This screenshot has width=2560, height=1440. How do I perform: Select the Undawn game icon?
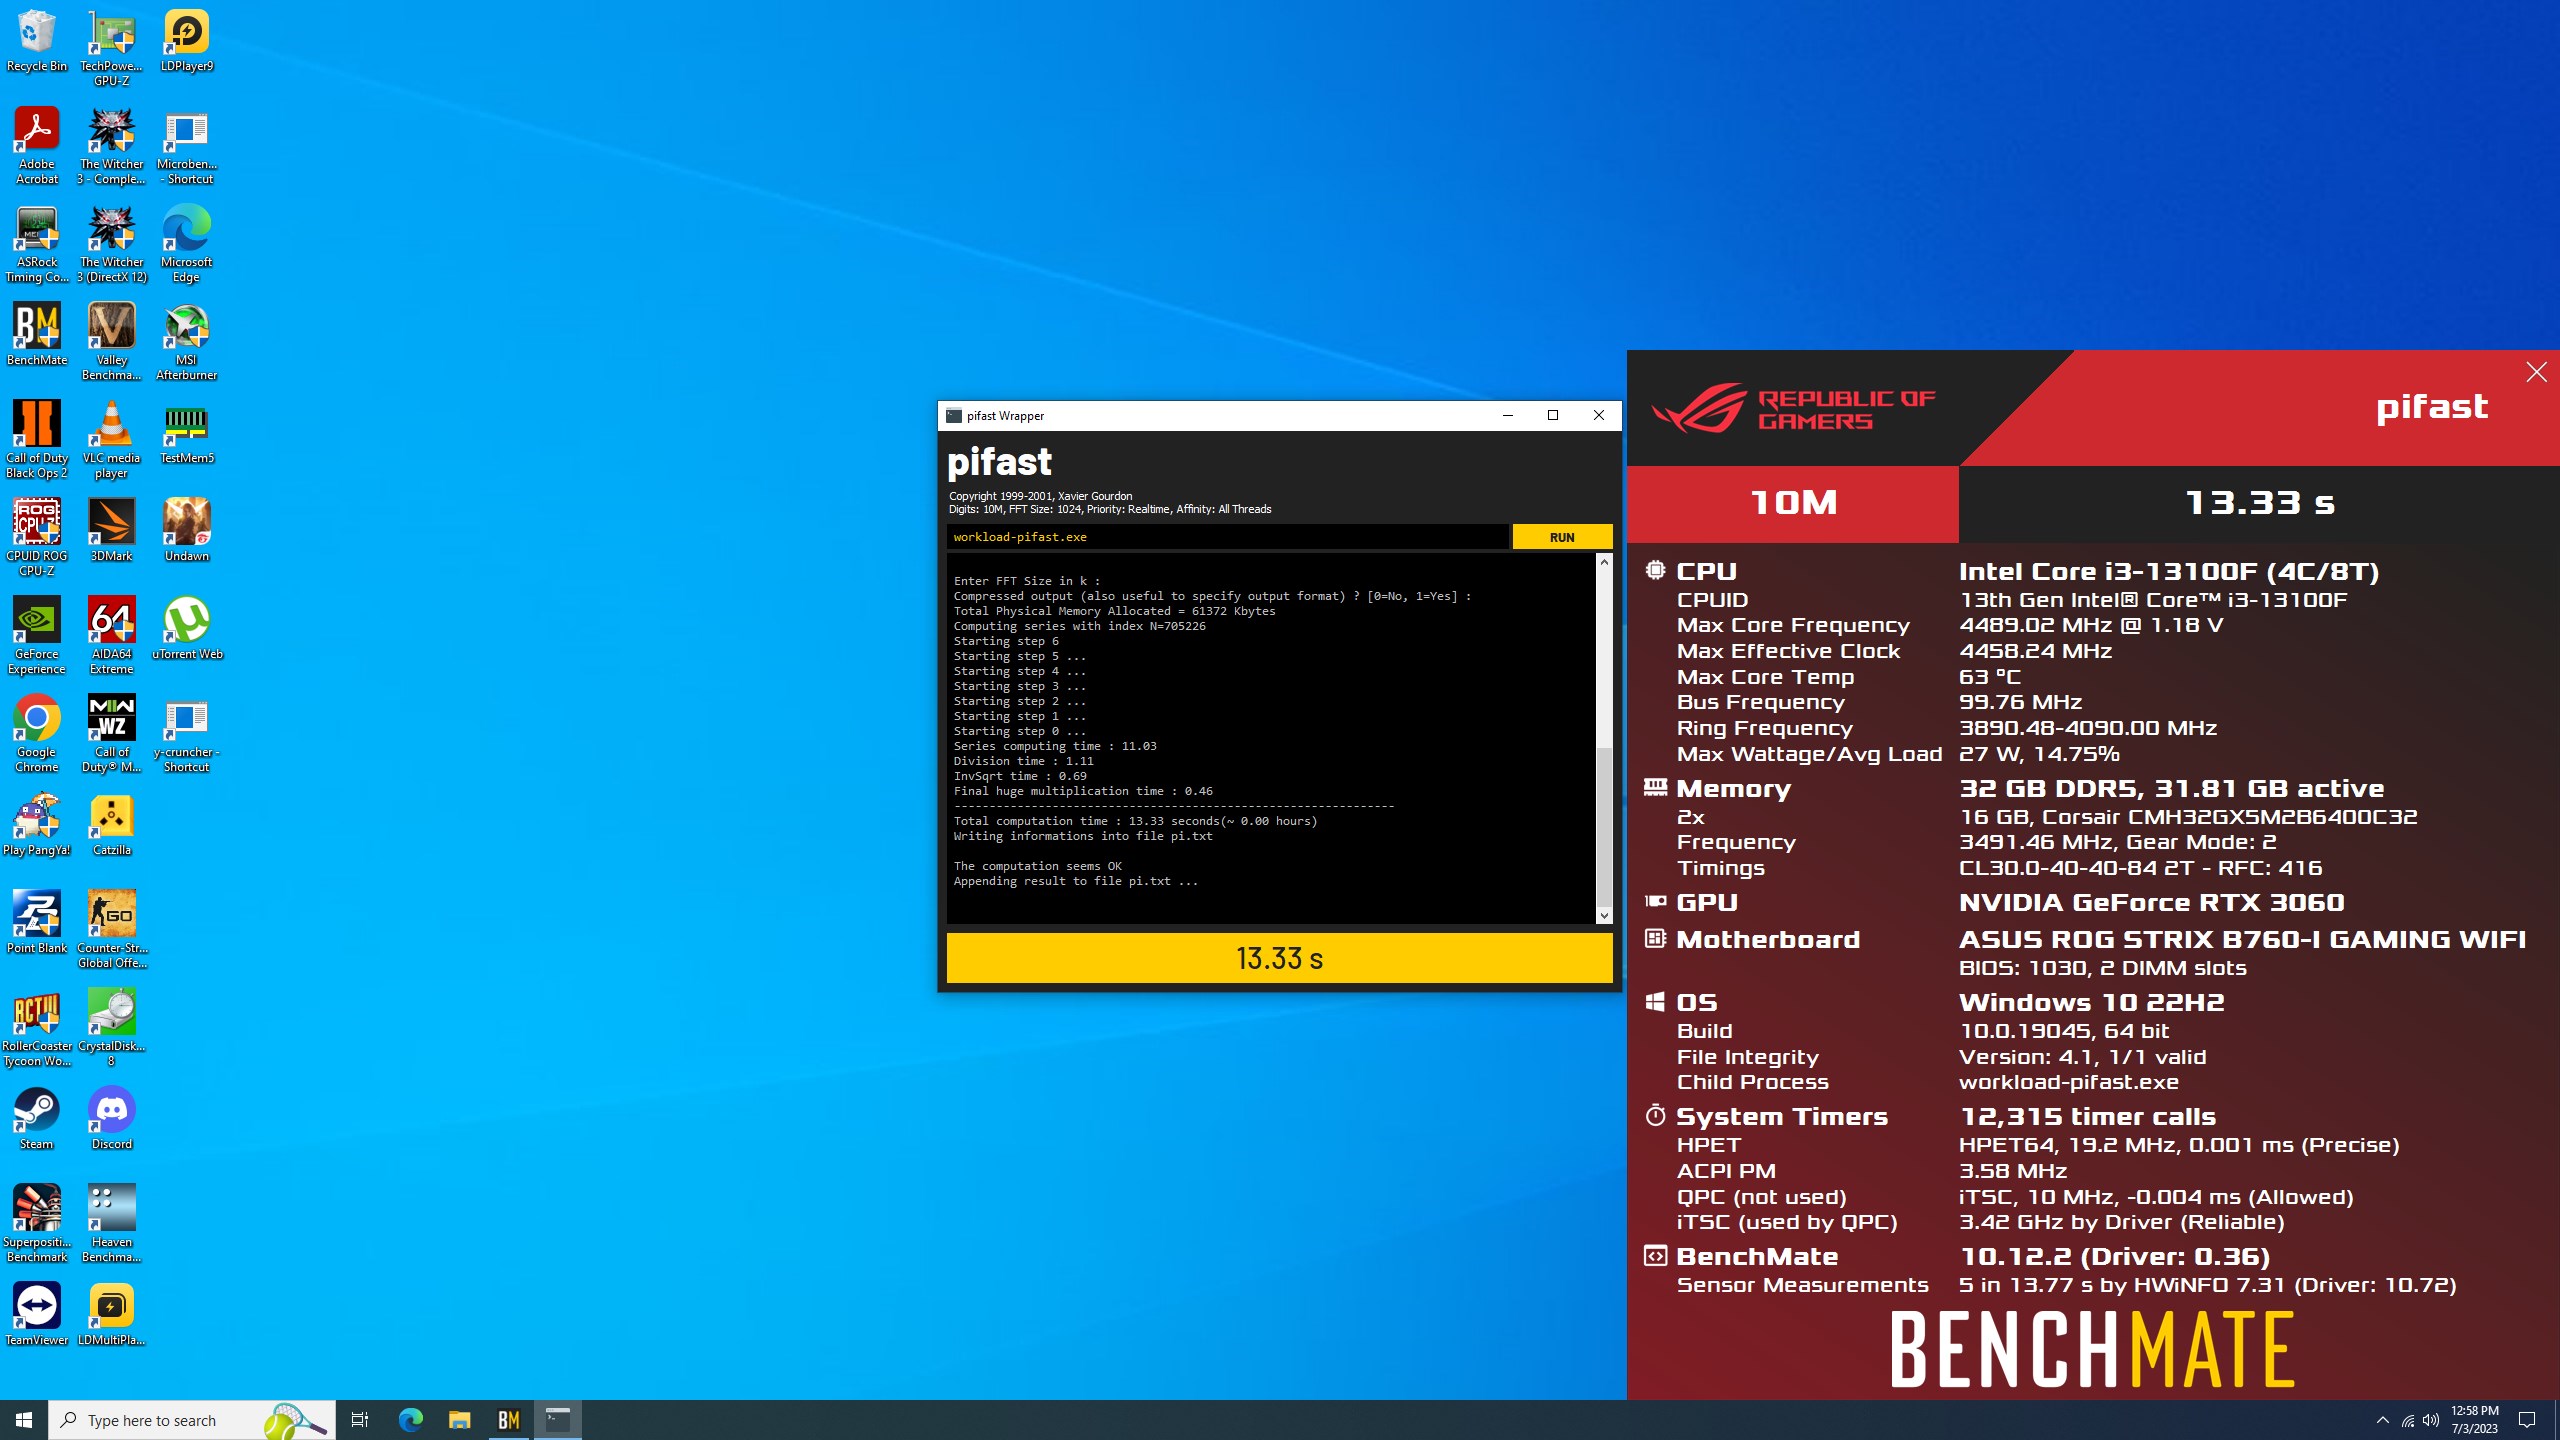pos(187,532)
